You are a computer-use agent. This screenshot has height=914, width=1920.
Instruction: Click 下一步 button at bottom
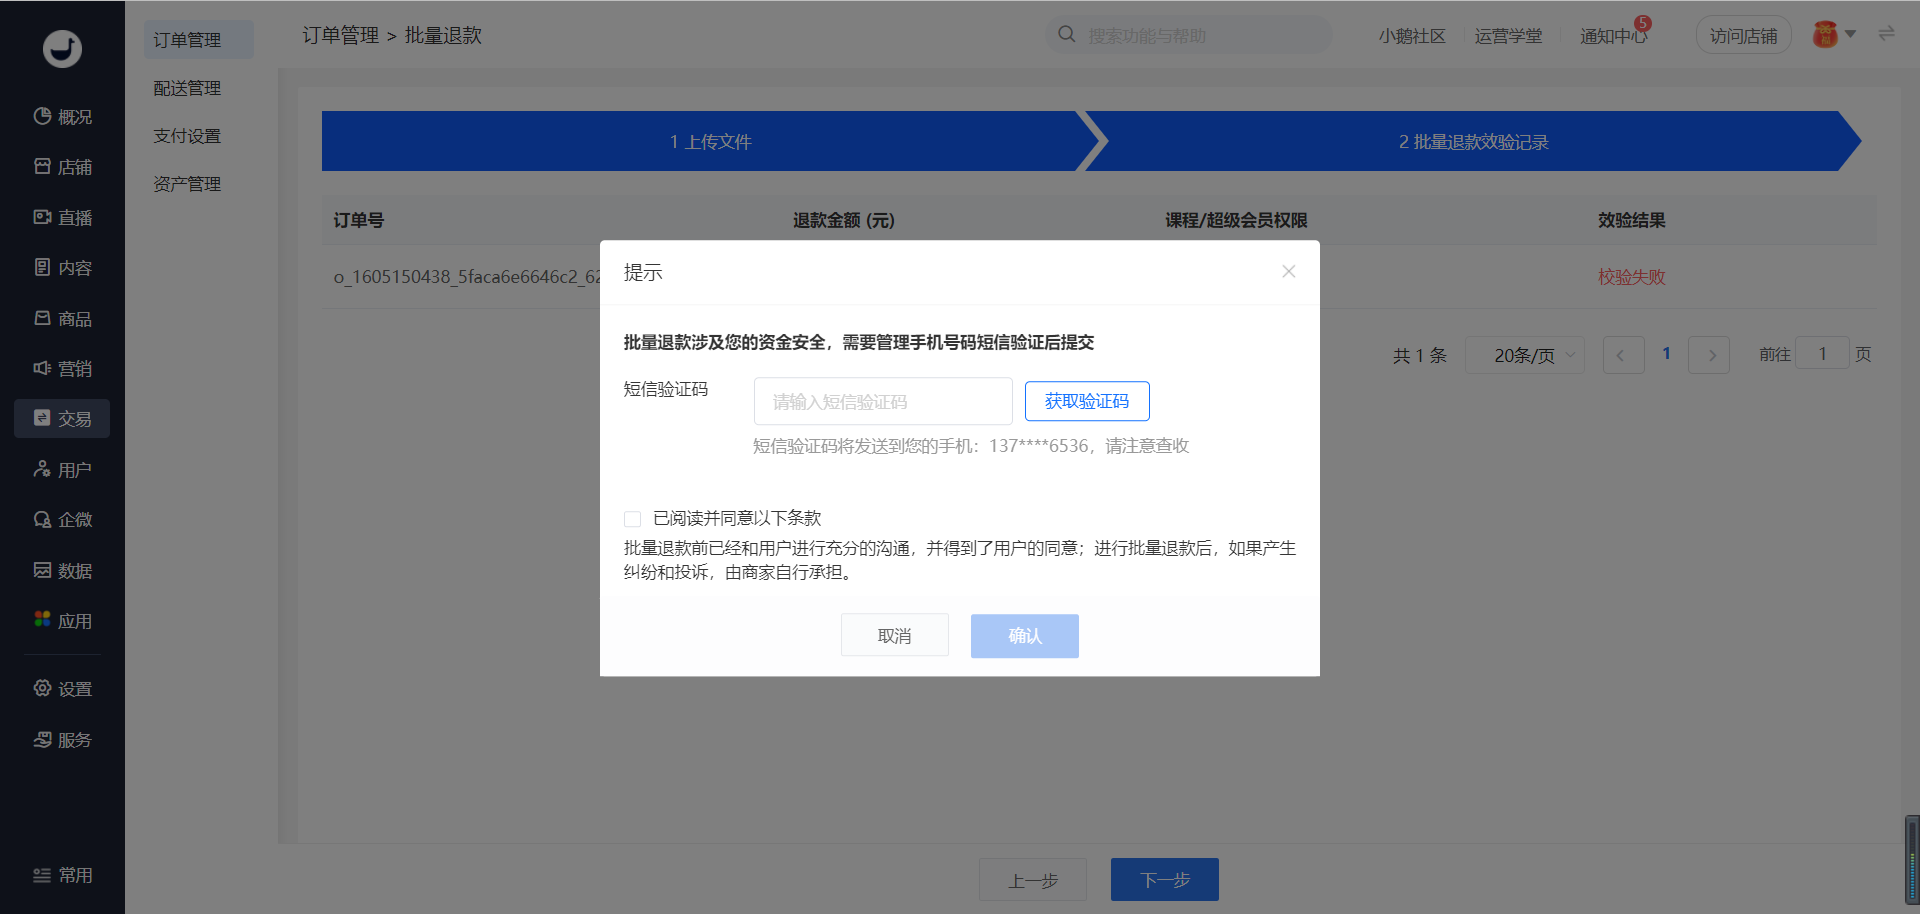(1165, 880)
